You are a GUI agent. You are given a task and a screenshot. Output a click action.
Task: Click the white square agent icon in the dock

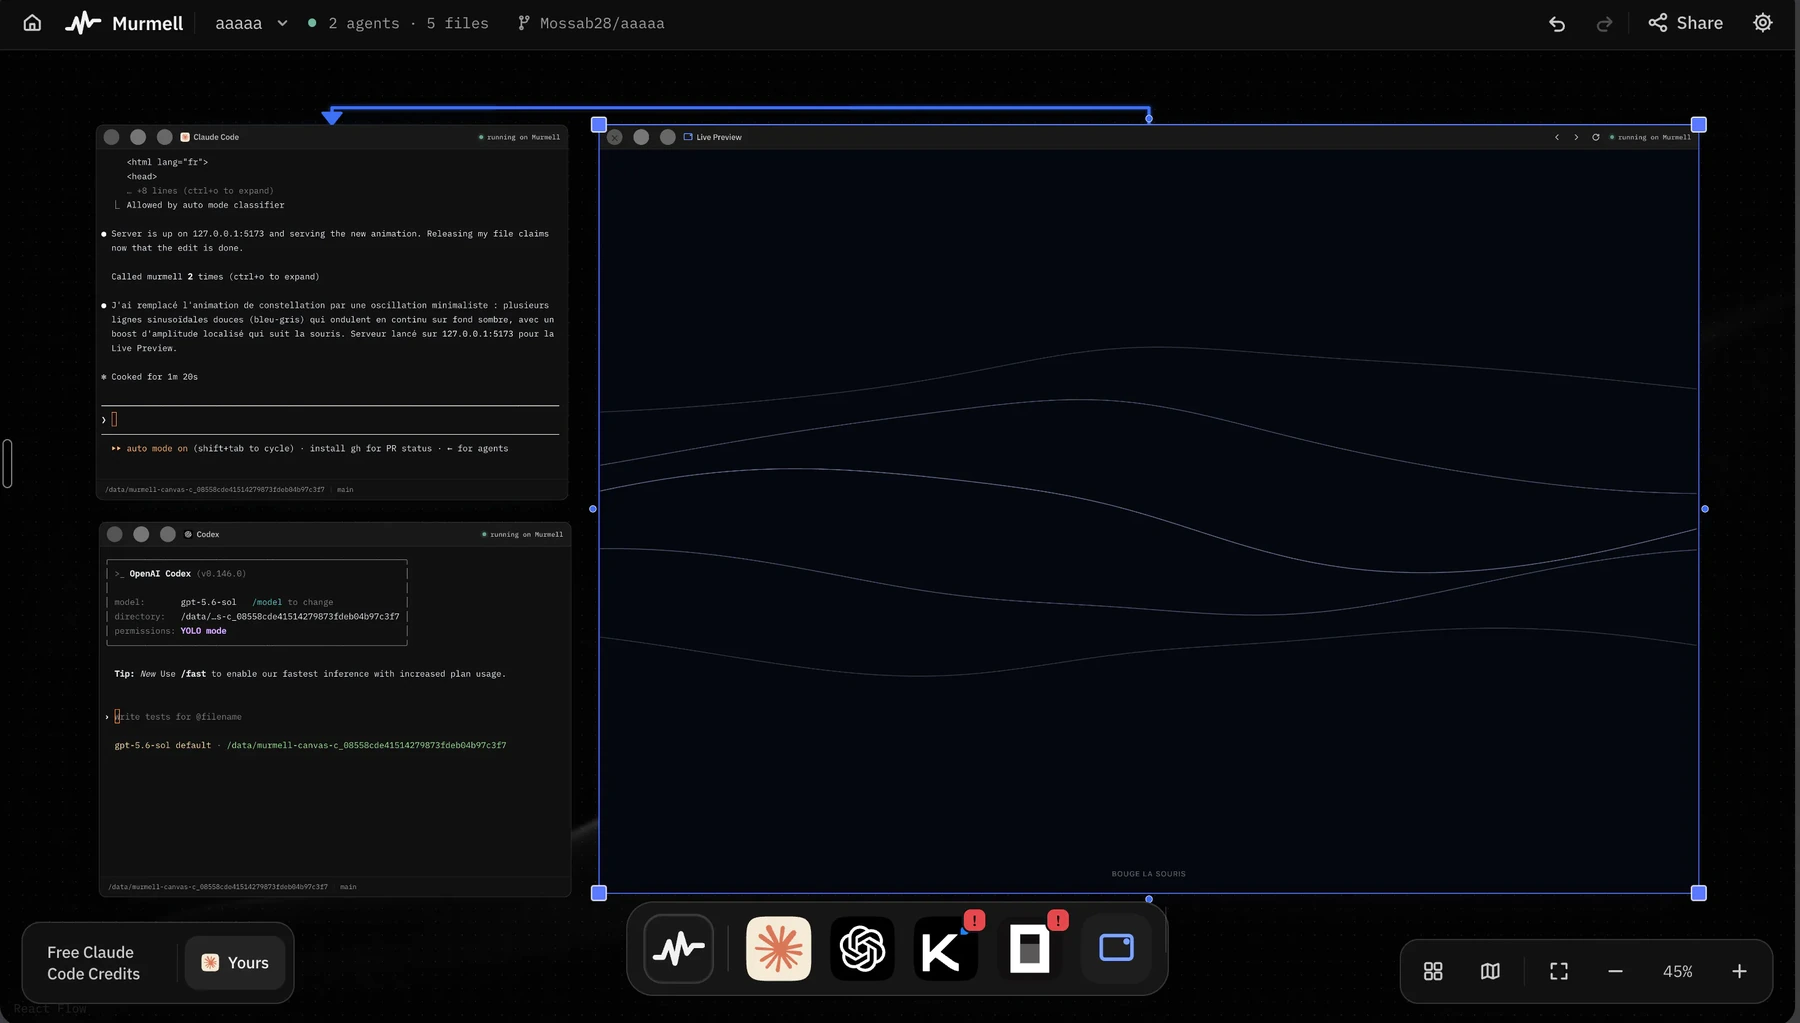pyautogui.click(x=1029, y=948)
